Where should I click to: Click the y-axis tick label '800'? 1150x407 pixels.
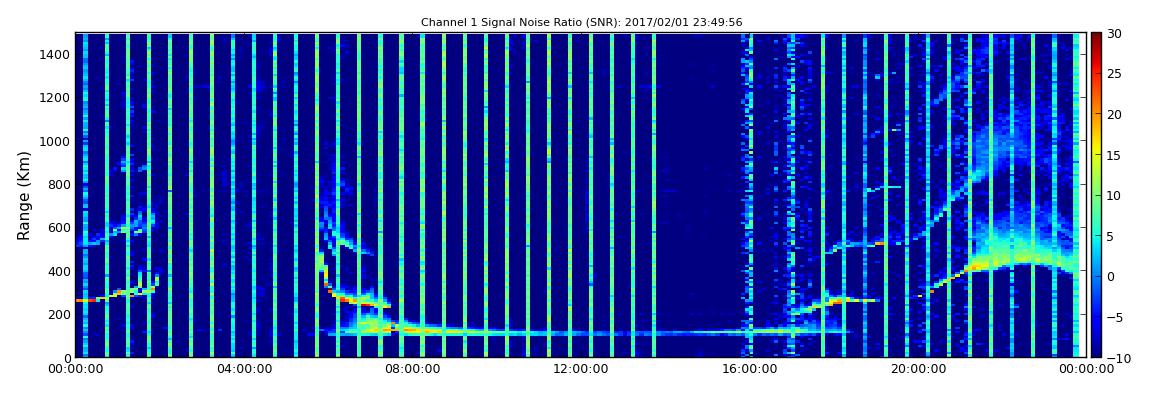[59, 185]
